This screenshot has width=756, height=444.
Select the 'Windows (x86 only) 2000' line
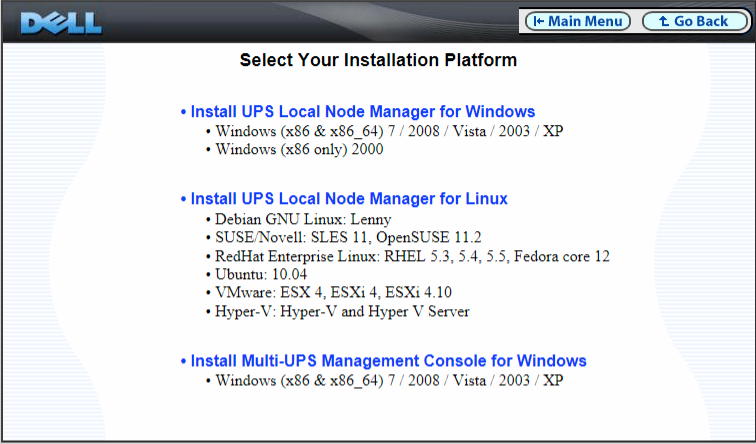coord(299,149)
